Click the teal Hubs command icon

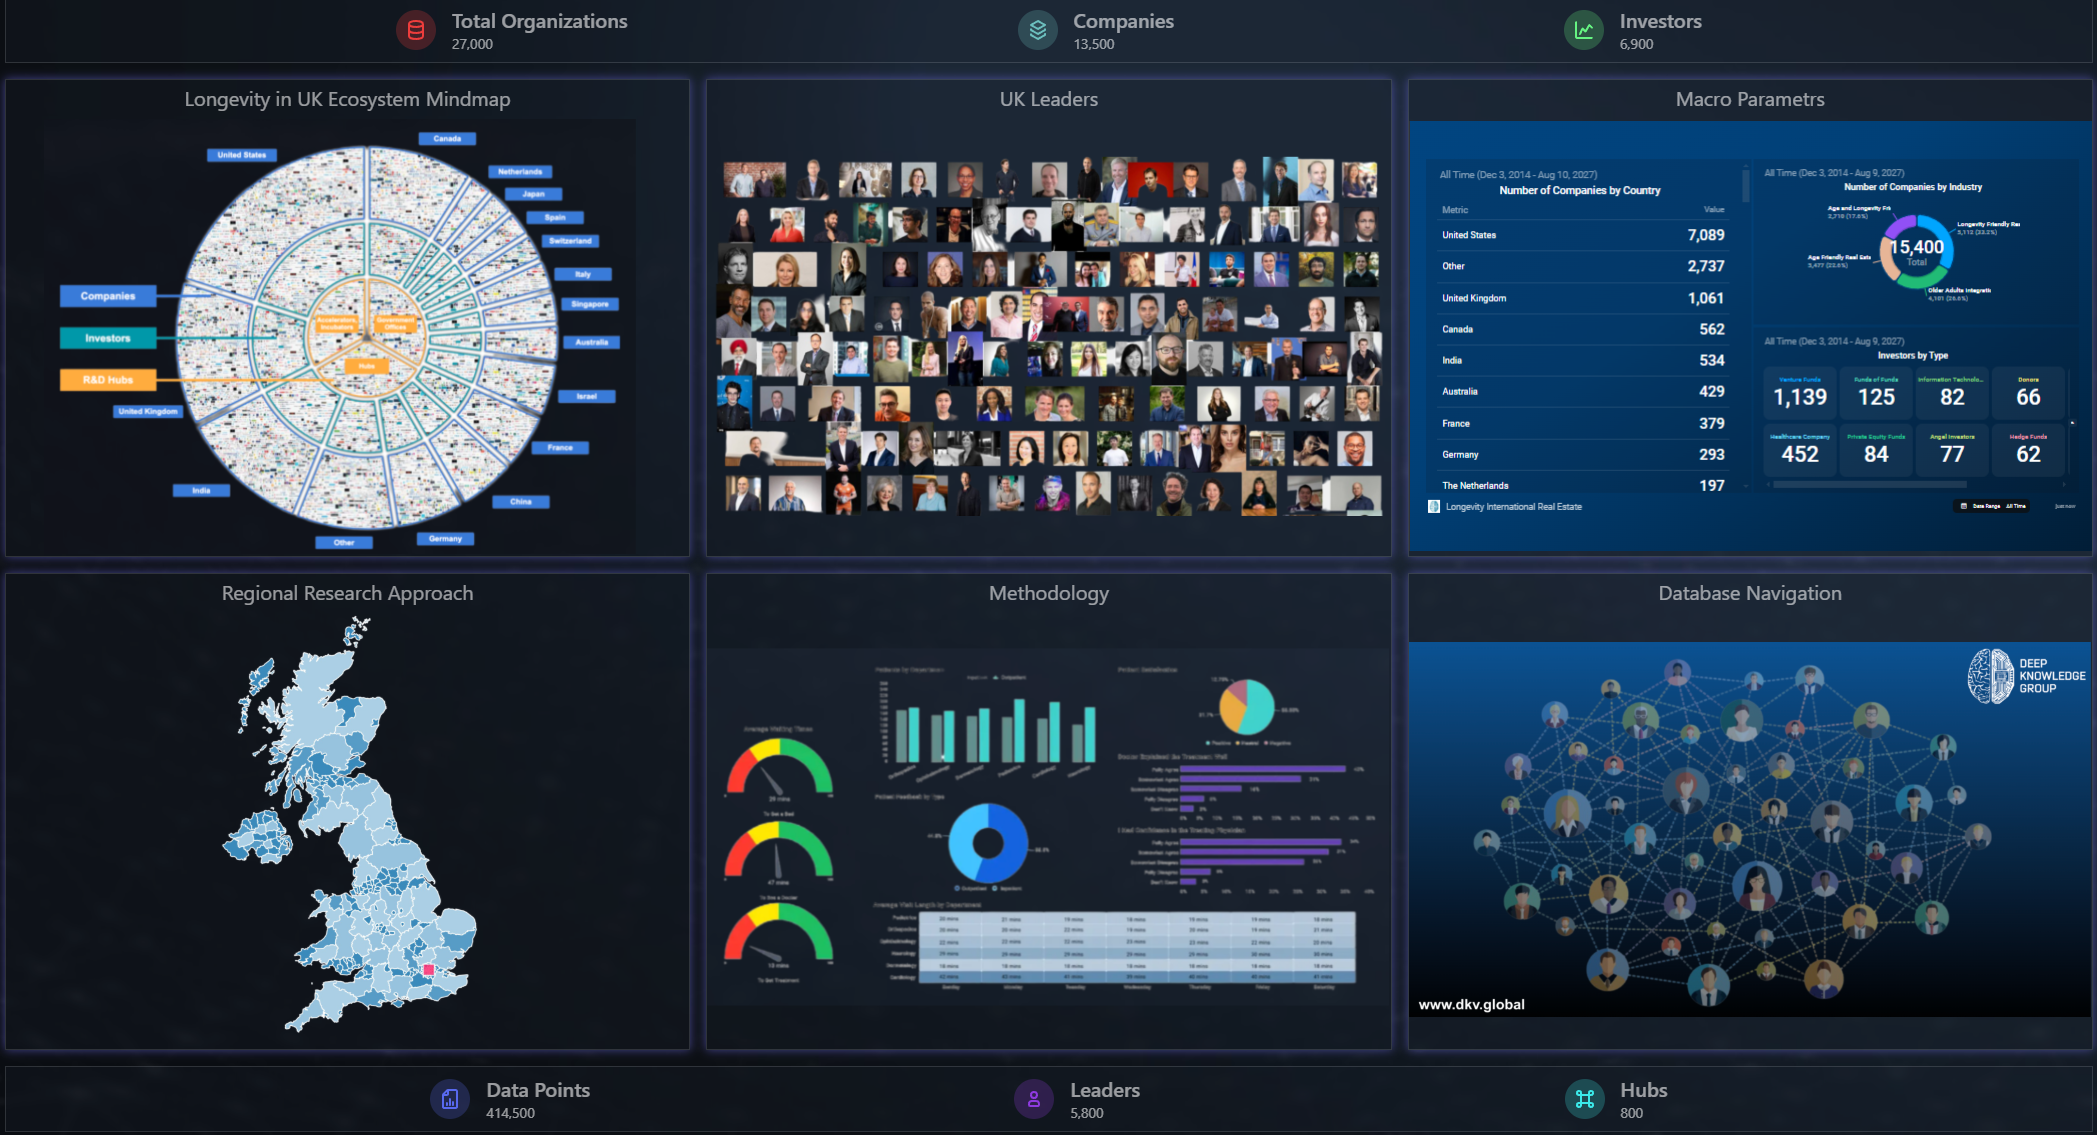click(1584, 1099)
